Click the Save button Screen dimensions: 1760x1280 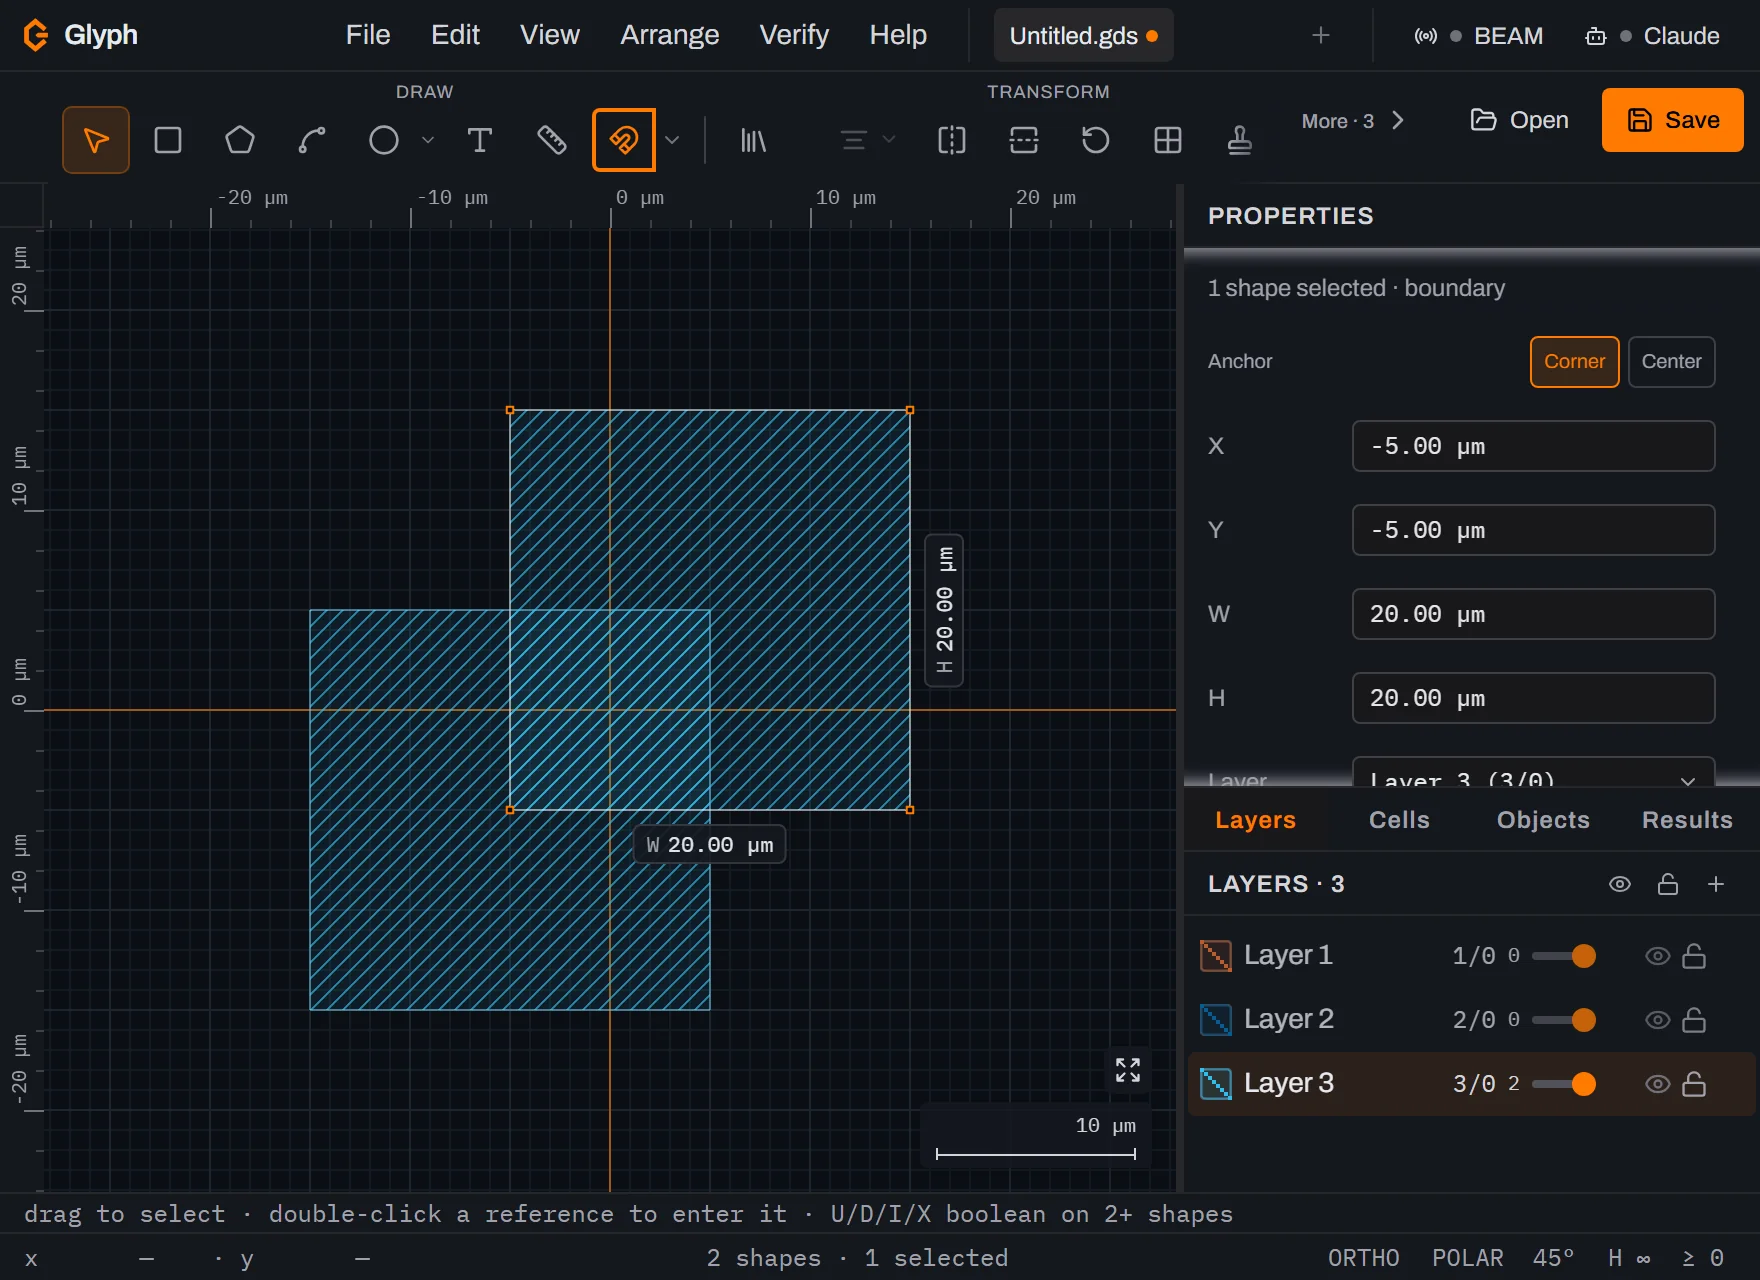(1673, 120)
